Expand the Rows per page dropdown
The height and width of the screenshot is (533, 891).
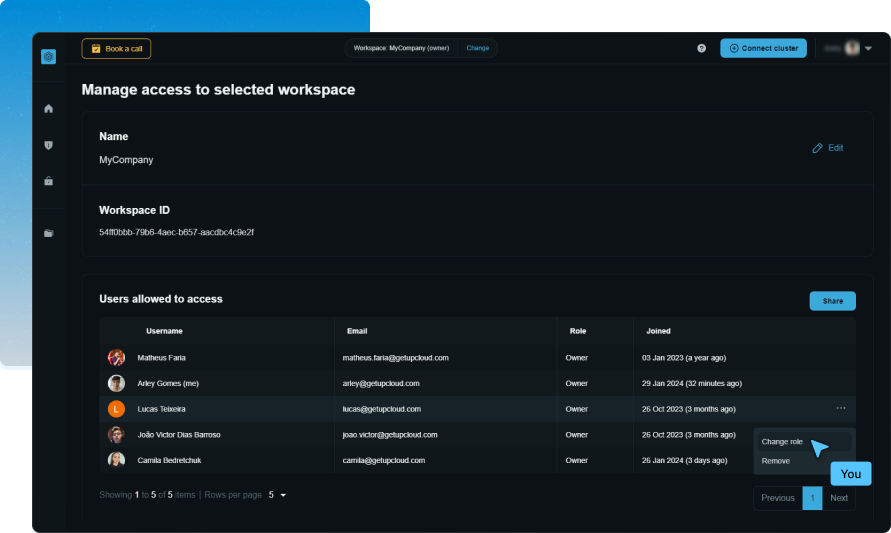point(278,495)
